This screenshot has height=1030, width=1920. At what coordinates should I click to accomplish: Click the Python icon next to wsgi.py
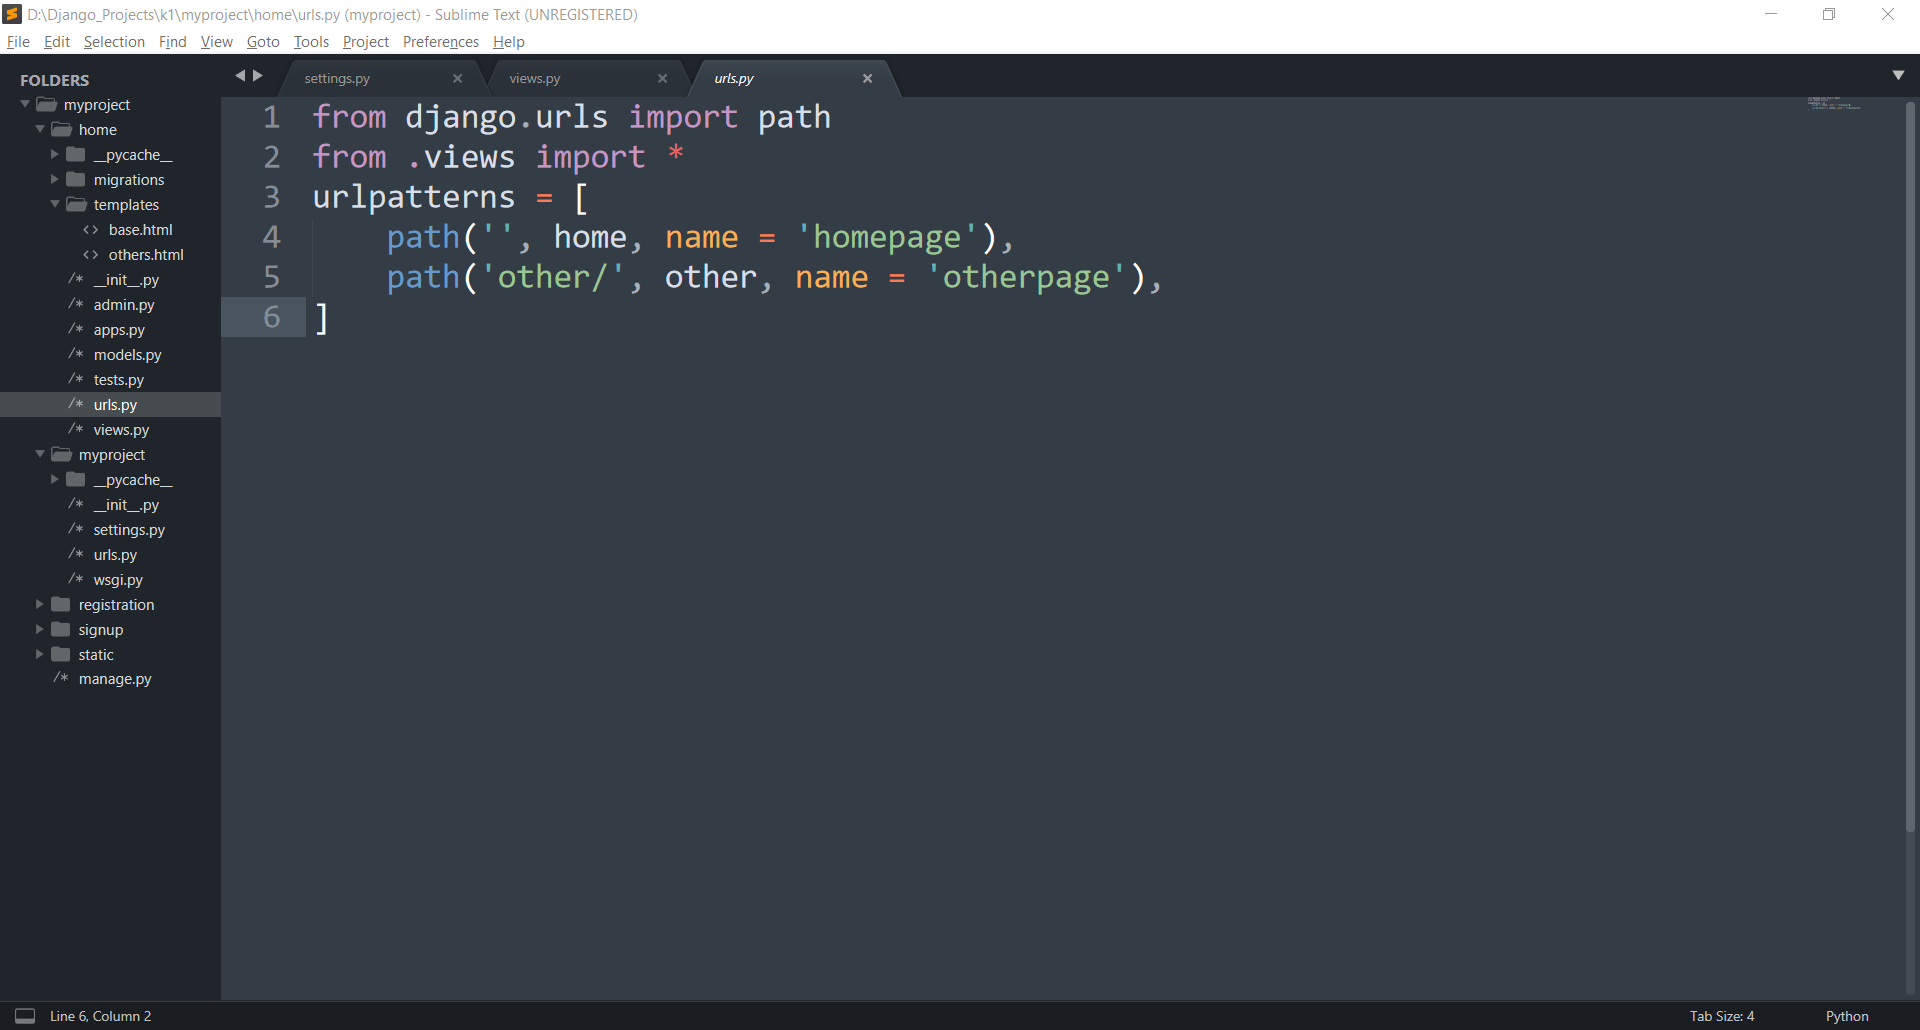(75, 579)
